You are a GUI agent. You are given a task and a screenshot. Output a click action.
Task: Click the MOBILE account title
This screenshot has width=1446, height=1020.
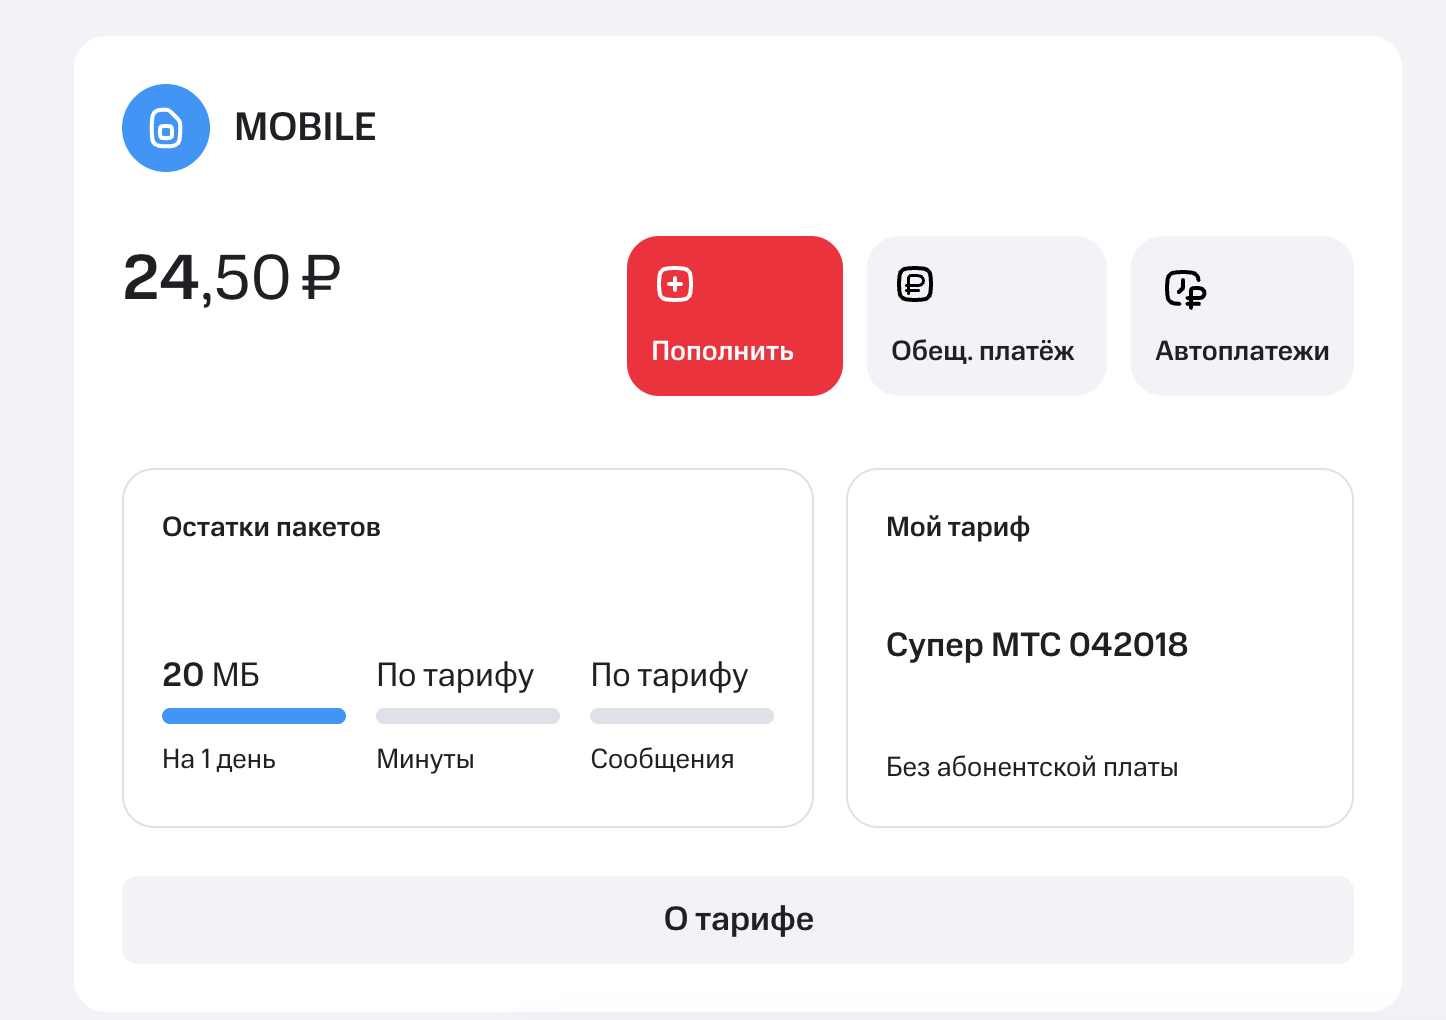306,127
